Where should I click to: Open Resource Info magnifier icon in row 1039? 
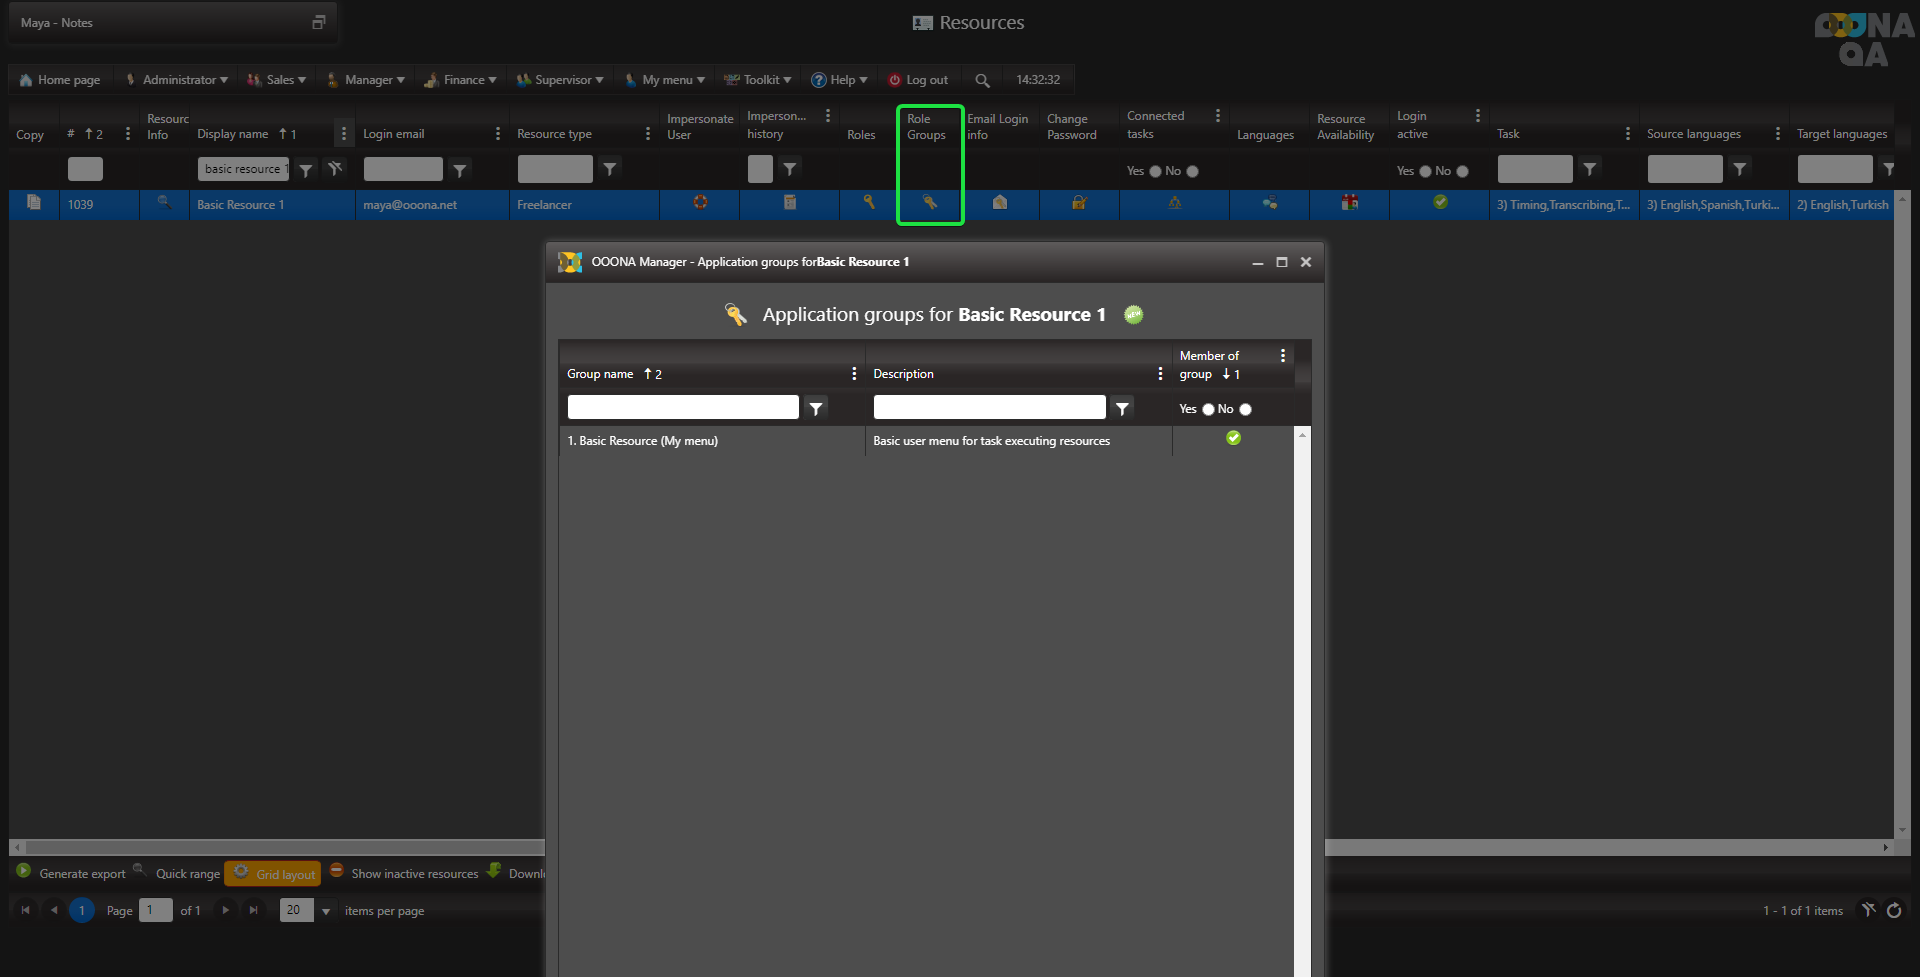point(164,203)
